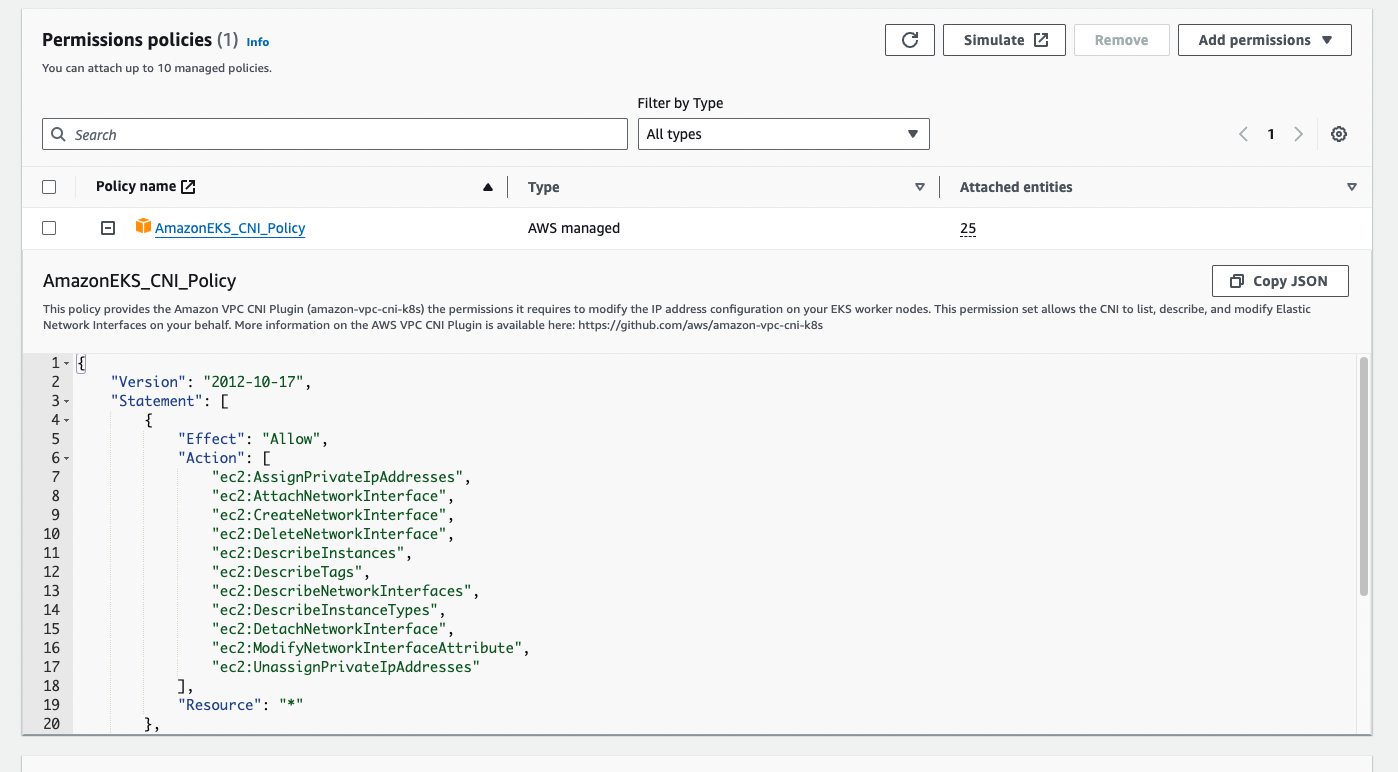Click the AWS managed type cell
This screenshot has height=772, width=1398.
(x=574, y=228)
